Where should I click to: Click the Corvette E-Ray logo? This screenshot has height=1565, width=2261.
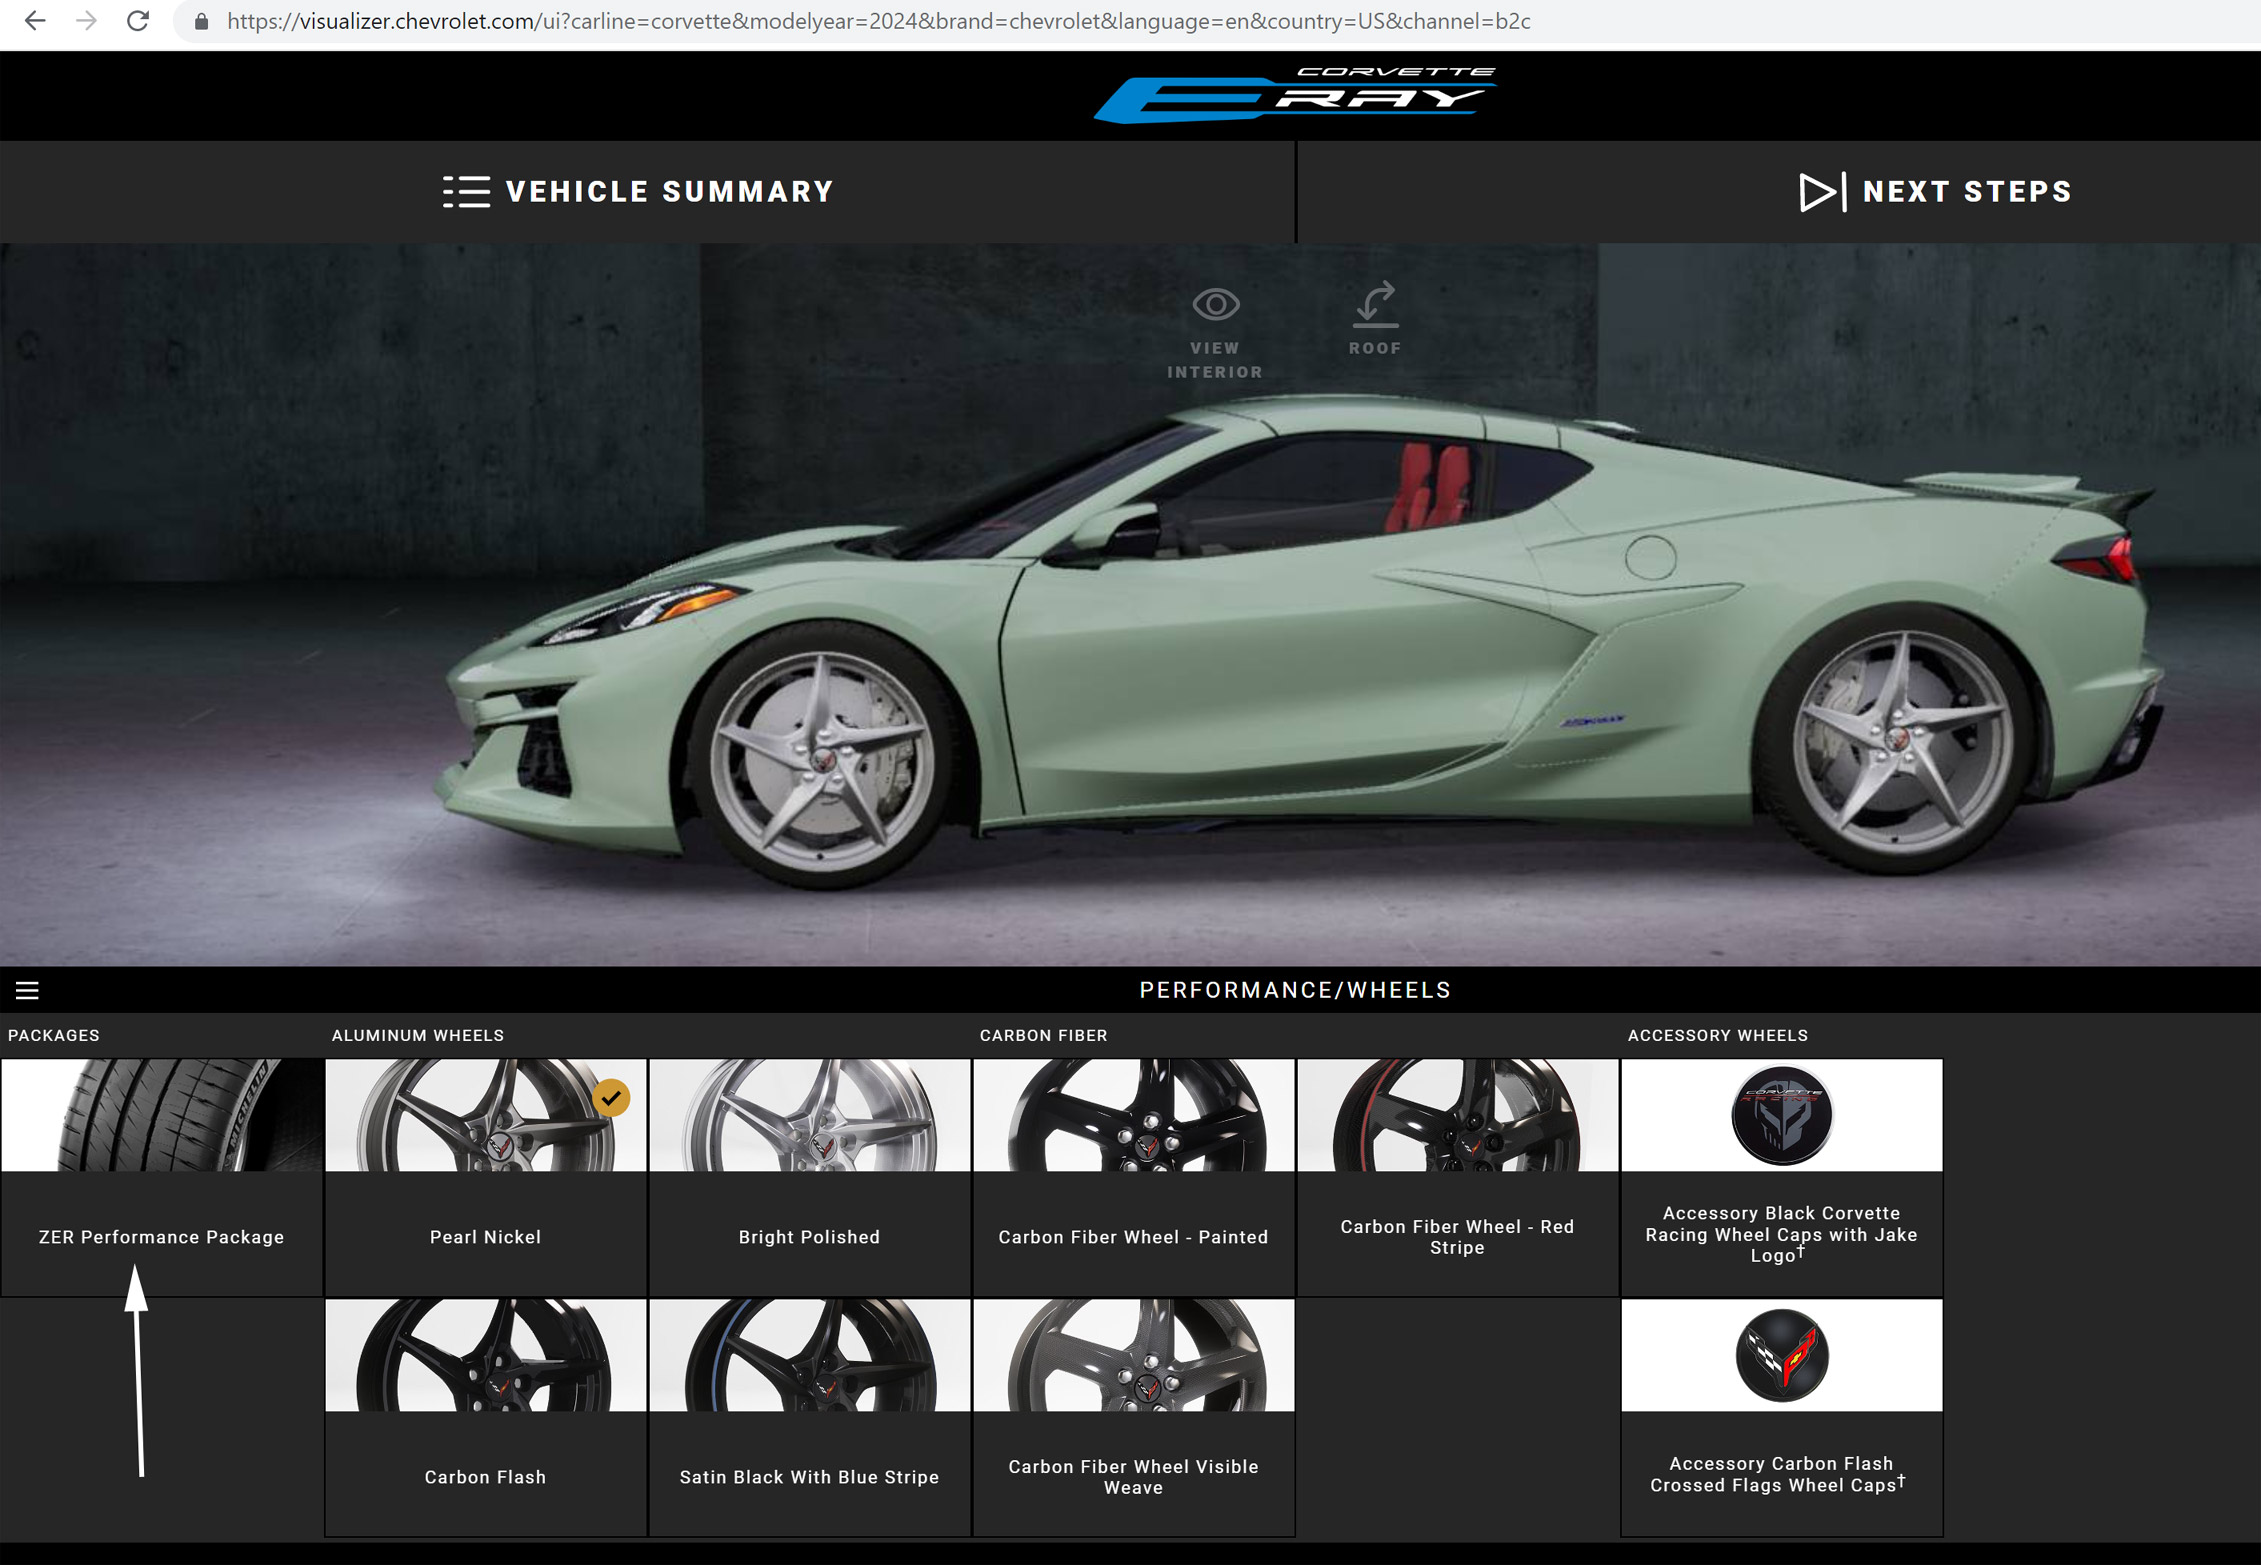click(1295, 95)
